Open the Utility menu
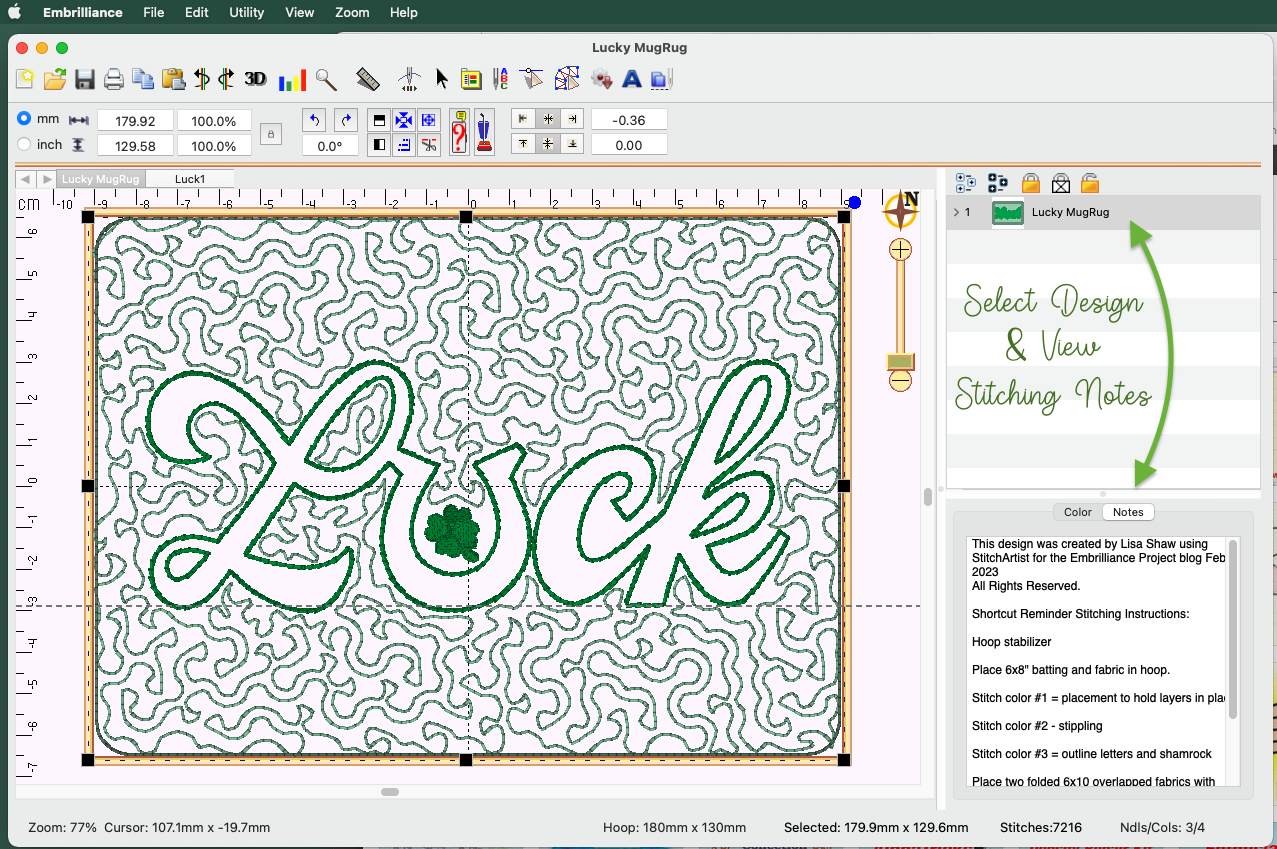This screenshot has width=1277, height=849. [246, 13]
